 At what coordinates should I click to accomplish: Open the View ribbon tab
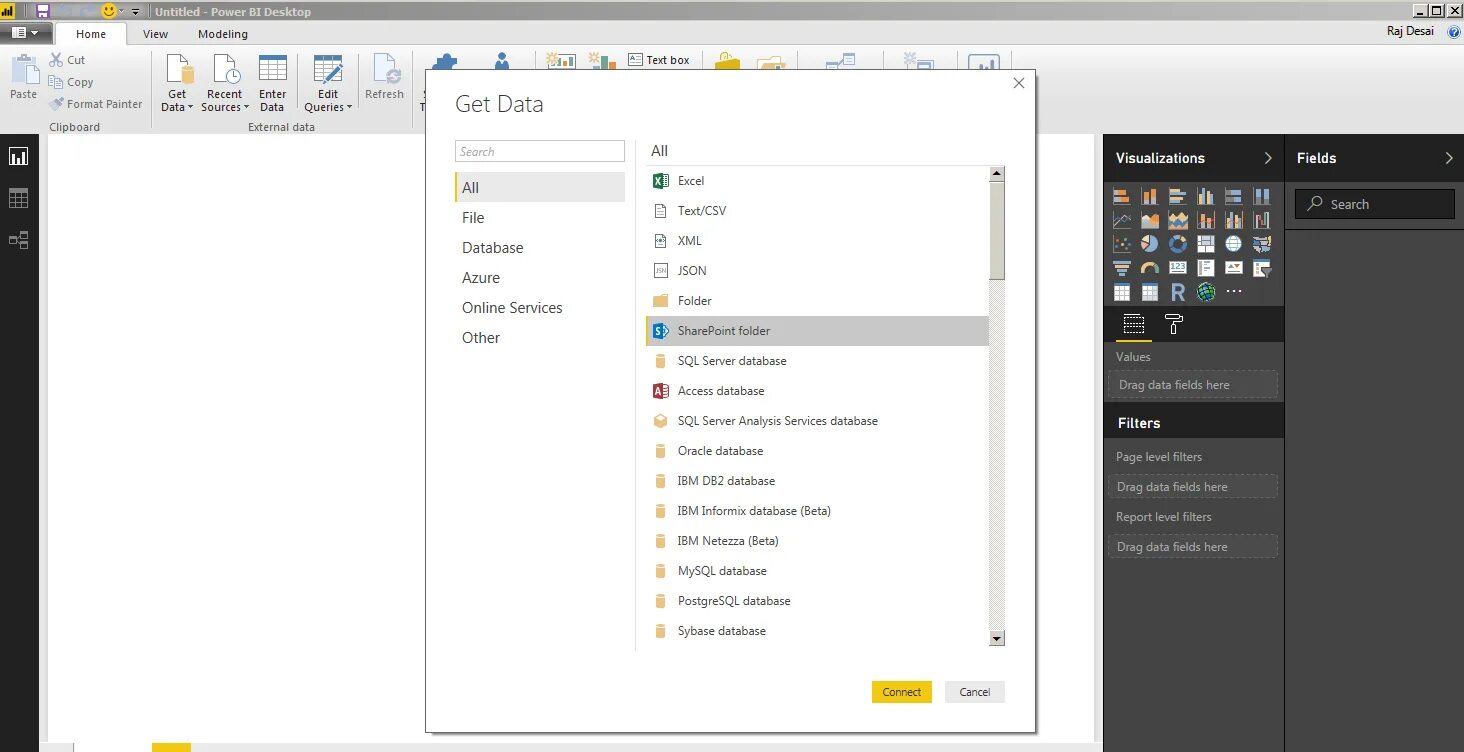155,34
